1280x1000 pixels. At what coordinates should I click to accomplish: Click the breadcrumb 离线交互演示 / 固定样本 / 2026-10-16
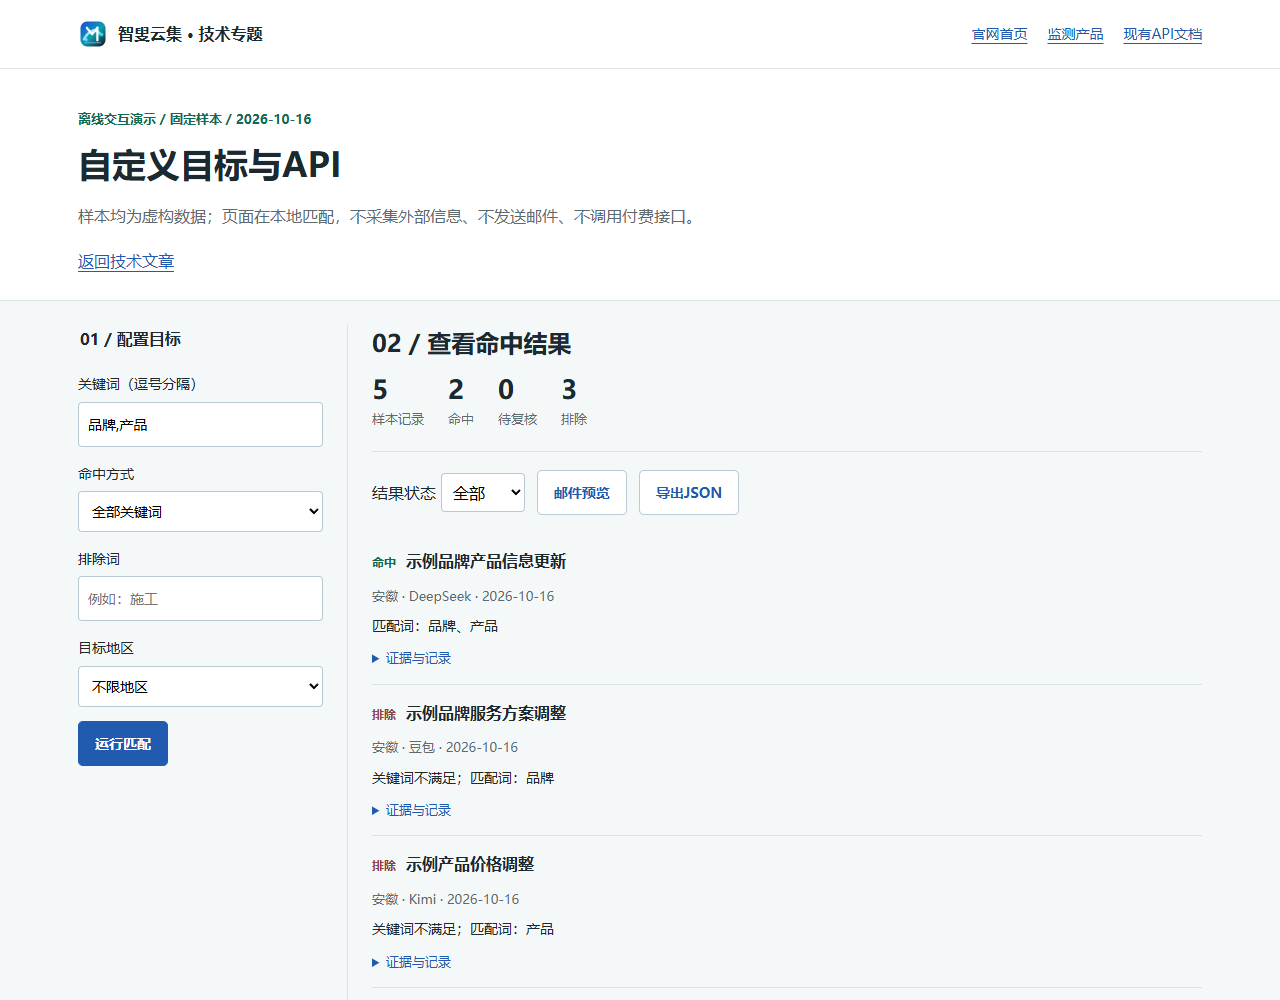pyautogui.click(x=195, y=119)
